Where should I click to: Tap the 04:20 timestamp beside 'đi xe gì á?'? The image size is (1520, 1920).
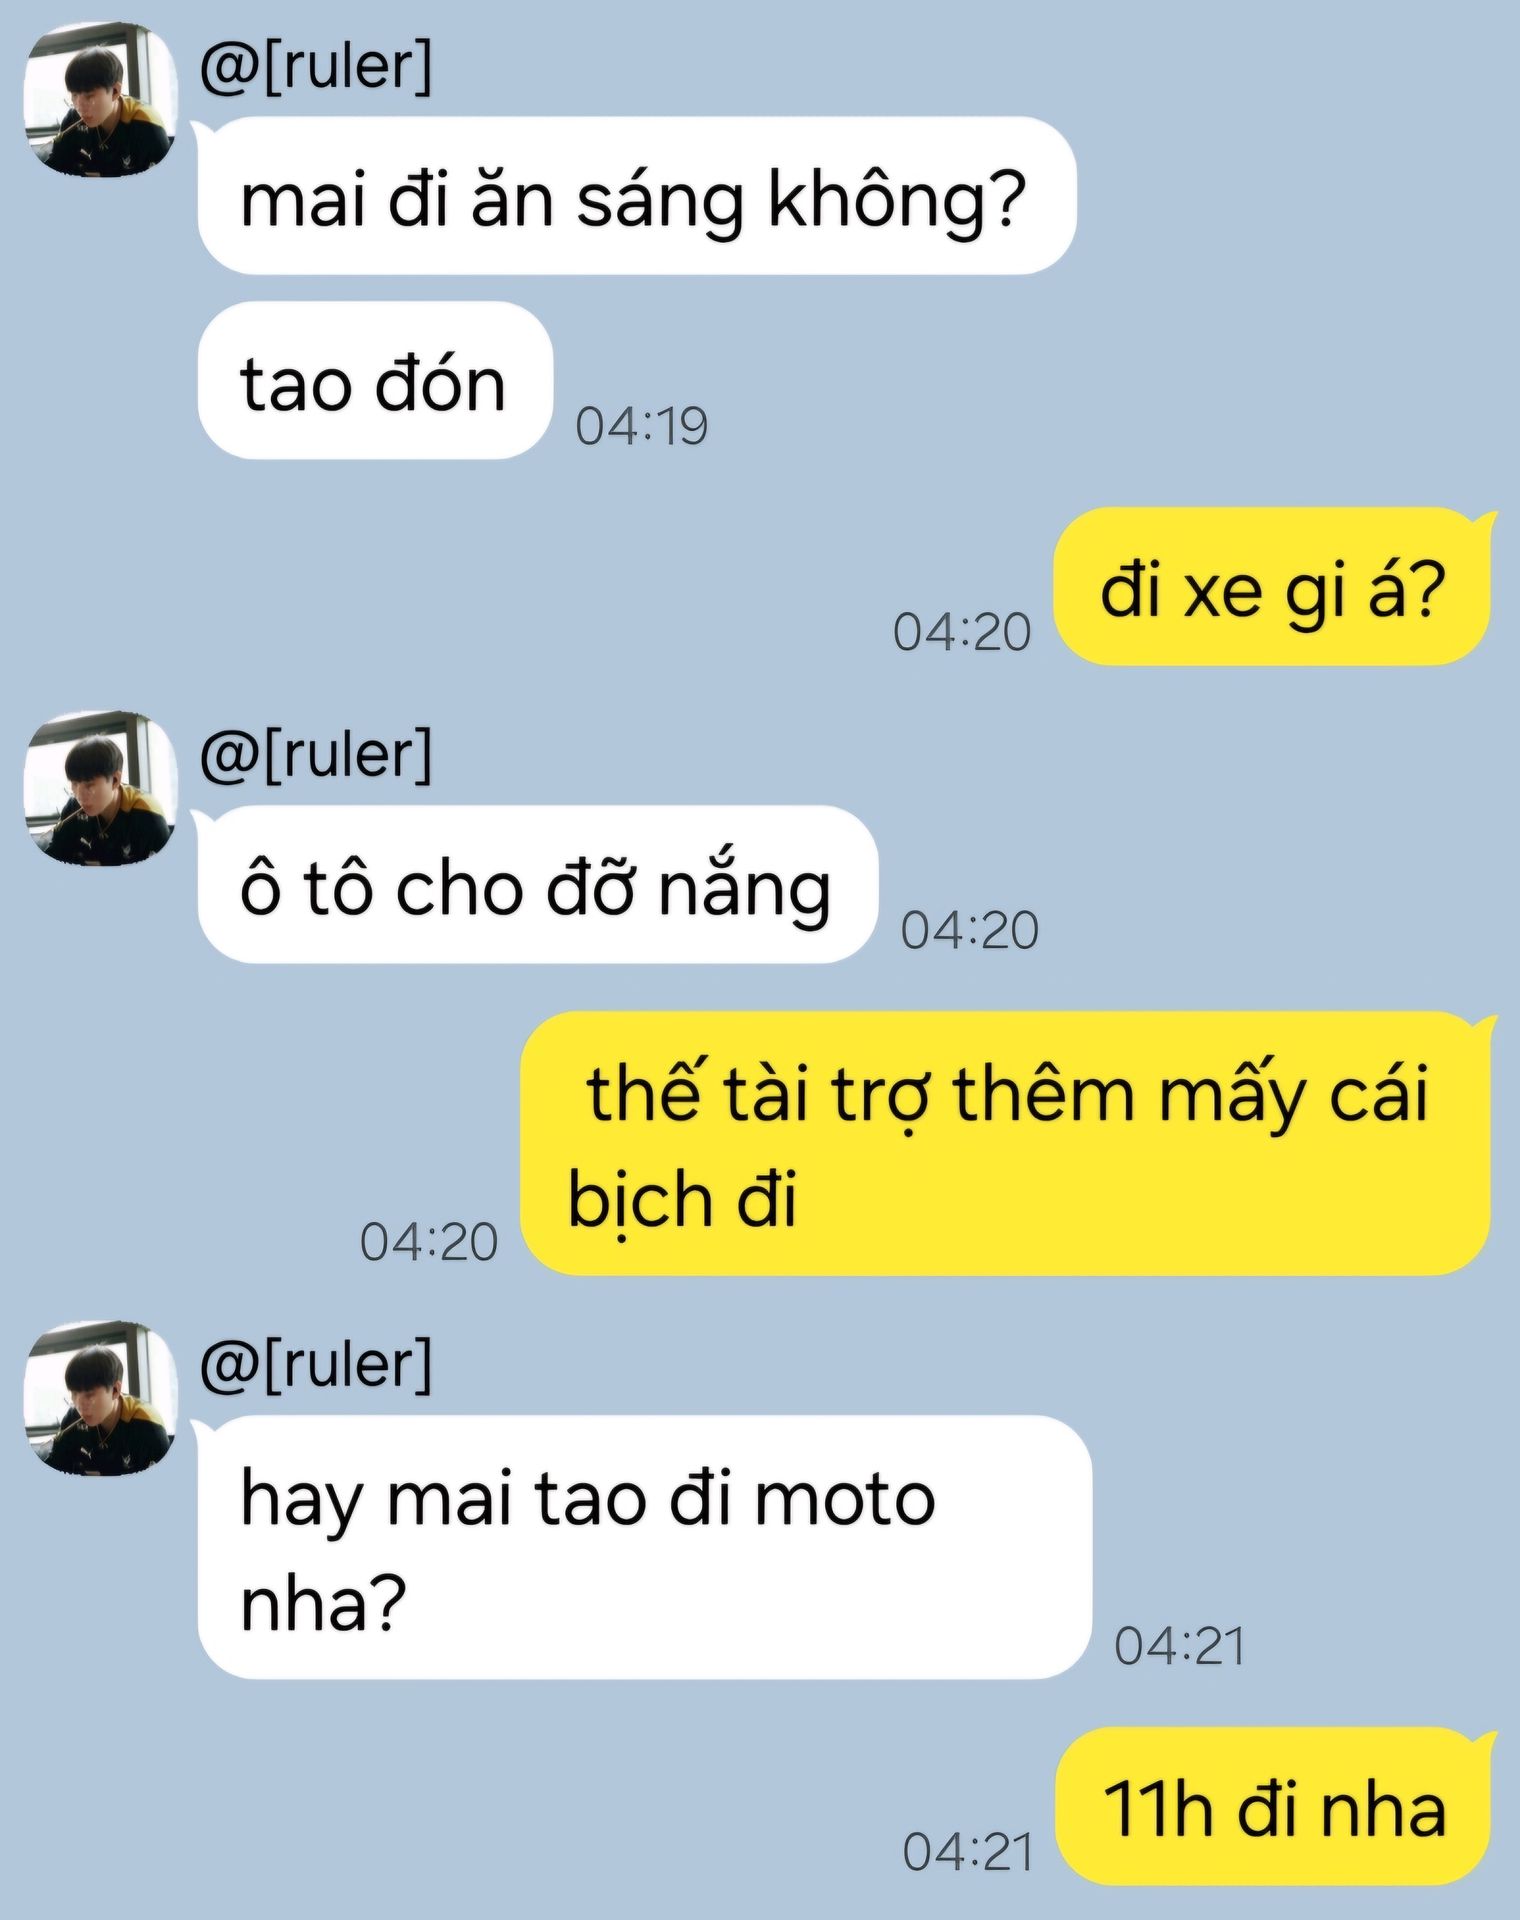click(x=962, y=632)
